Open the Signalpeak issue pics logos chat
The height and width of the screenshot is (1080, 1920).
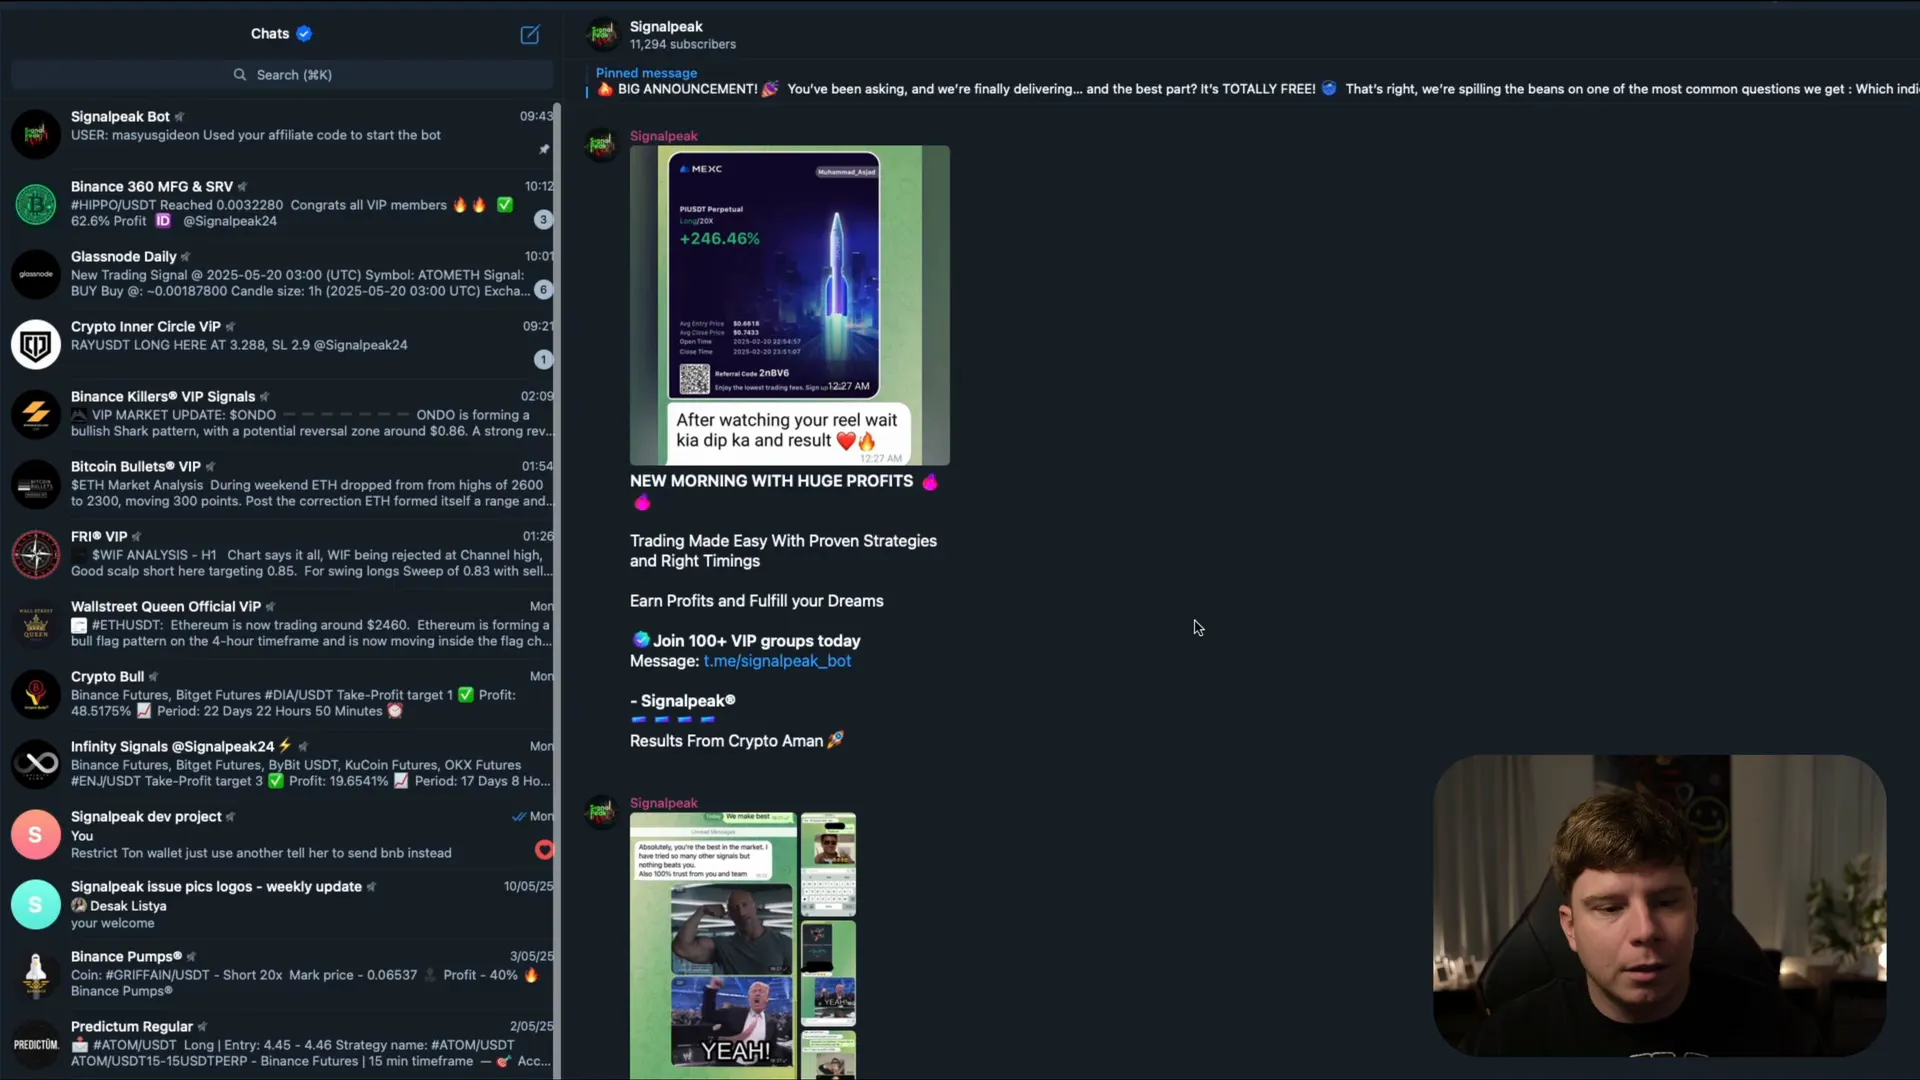coord(282,904)
